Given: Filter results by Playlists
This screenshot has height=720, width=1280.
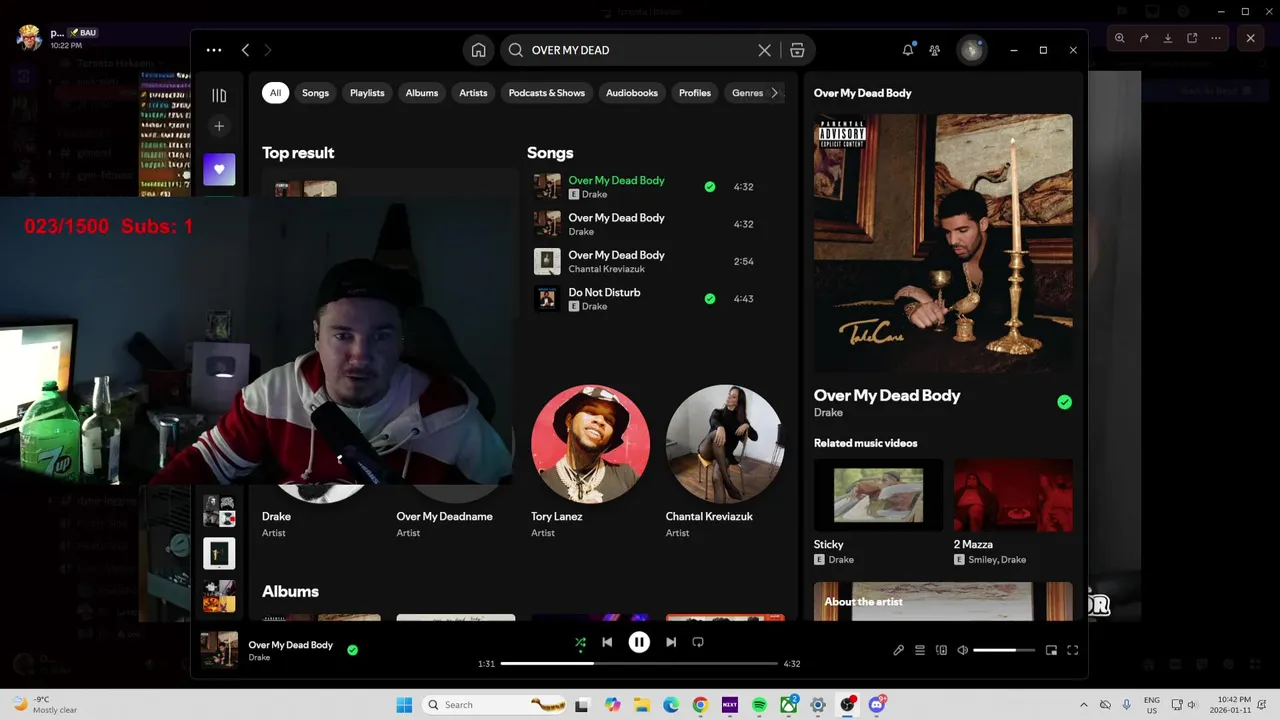Looking at the screenshot, I should coord(367,93).
